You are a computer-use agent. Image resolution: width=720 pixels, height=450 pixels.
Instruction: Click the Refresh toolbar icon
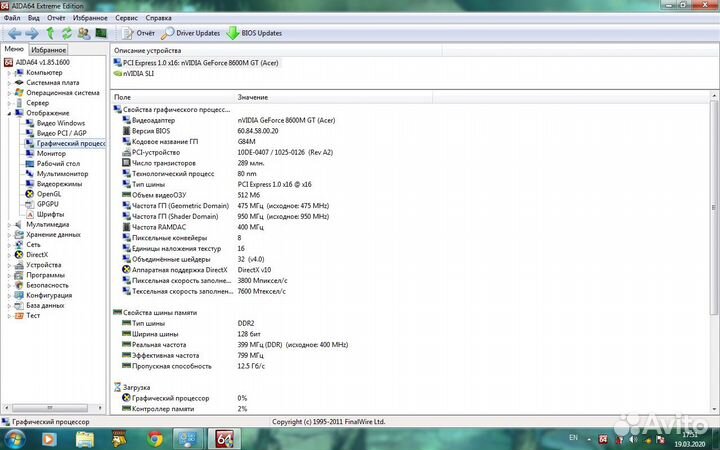point(67,33)
